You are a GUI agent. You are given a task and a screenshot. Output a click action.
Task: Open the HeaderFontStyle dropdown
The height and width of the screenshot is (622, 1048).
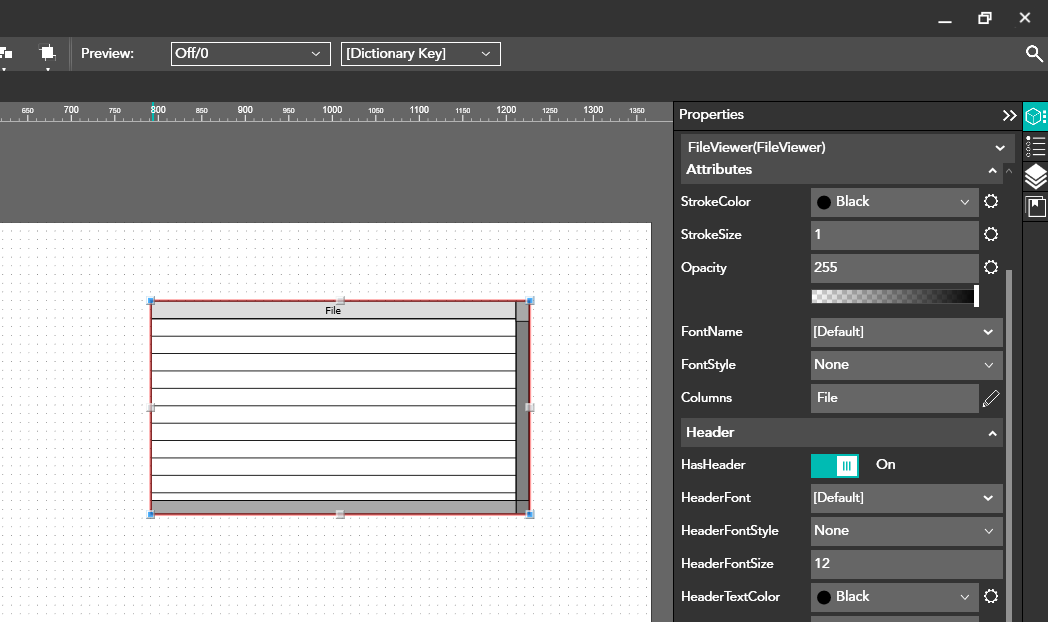(x=906, y=531)
